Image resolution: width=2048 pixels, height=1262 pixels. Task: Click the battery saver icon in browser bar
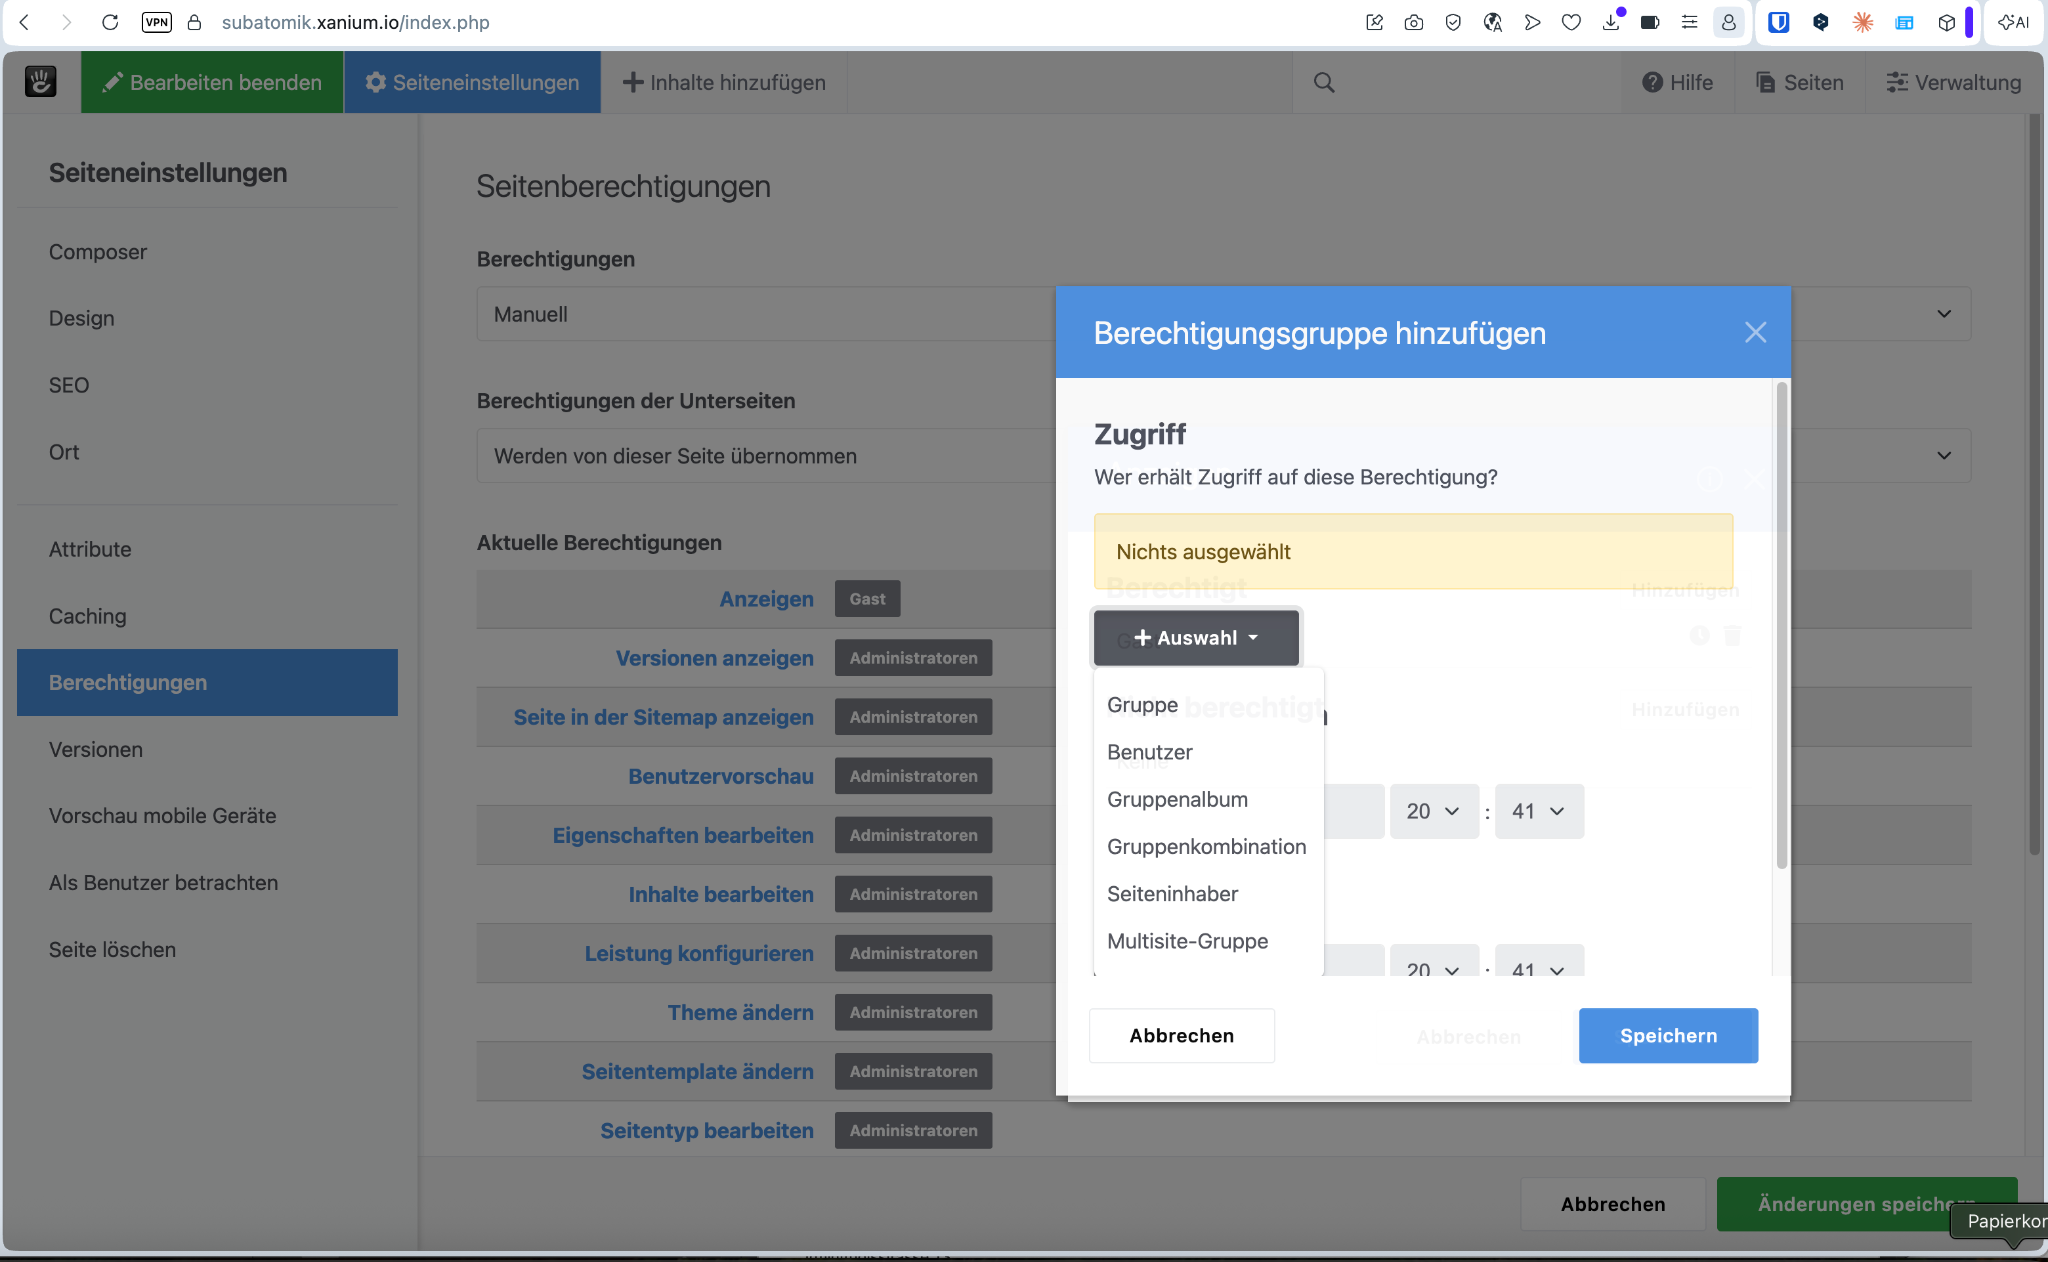[1650, 22]
